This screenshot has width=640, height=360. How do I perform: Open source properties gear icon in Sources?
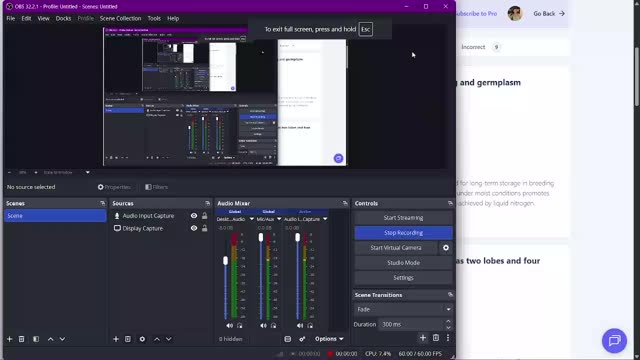(x=142, y=339)
